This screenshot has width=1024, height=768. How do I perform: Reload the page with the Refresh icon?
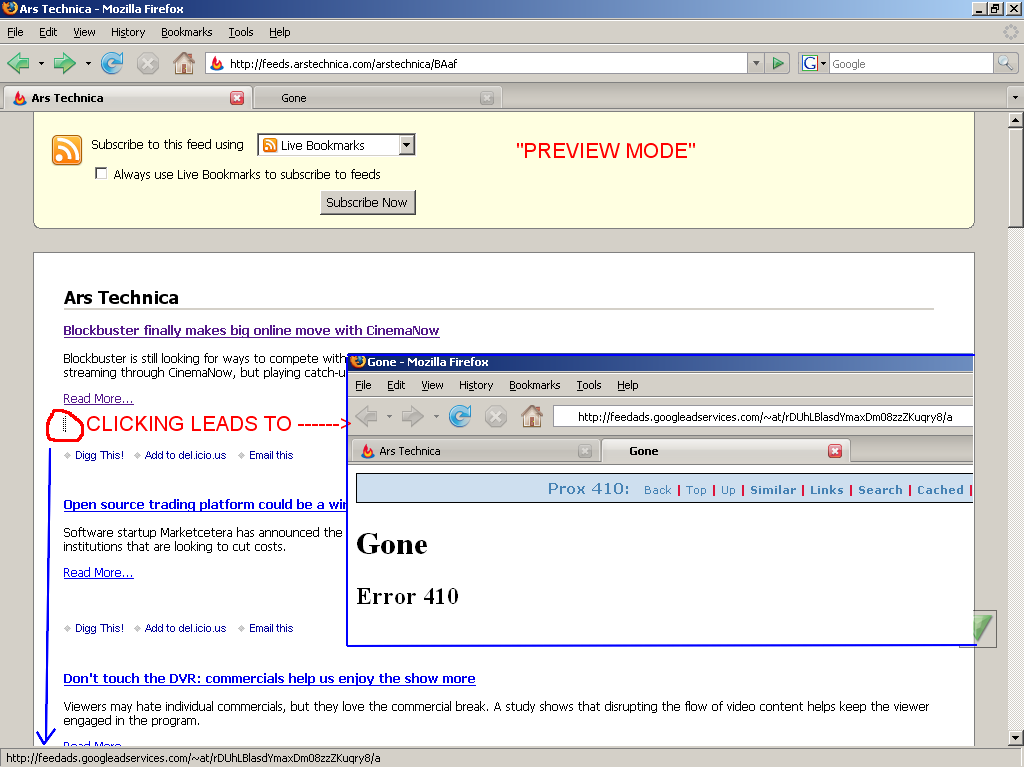coord(112,64)
